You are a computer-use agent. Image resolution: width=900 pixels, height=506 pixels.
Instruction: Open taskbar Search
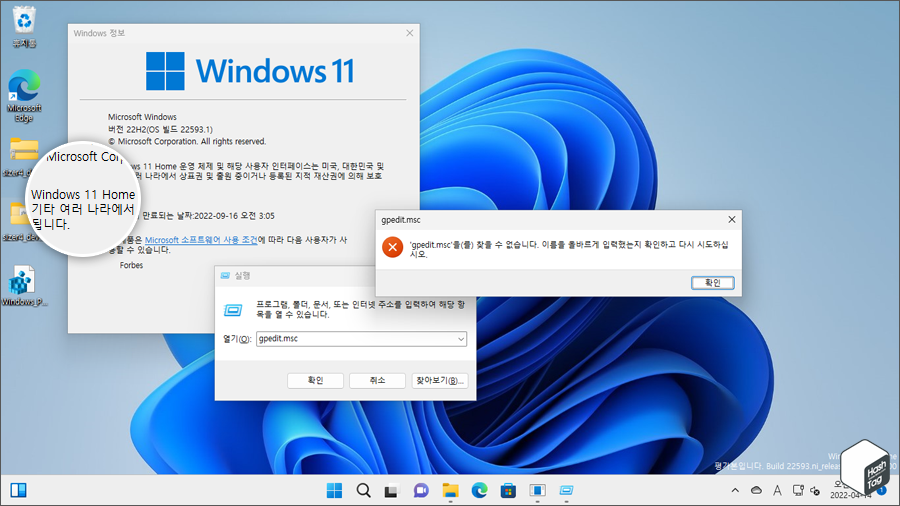point(363,491)
